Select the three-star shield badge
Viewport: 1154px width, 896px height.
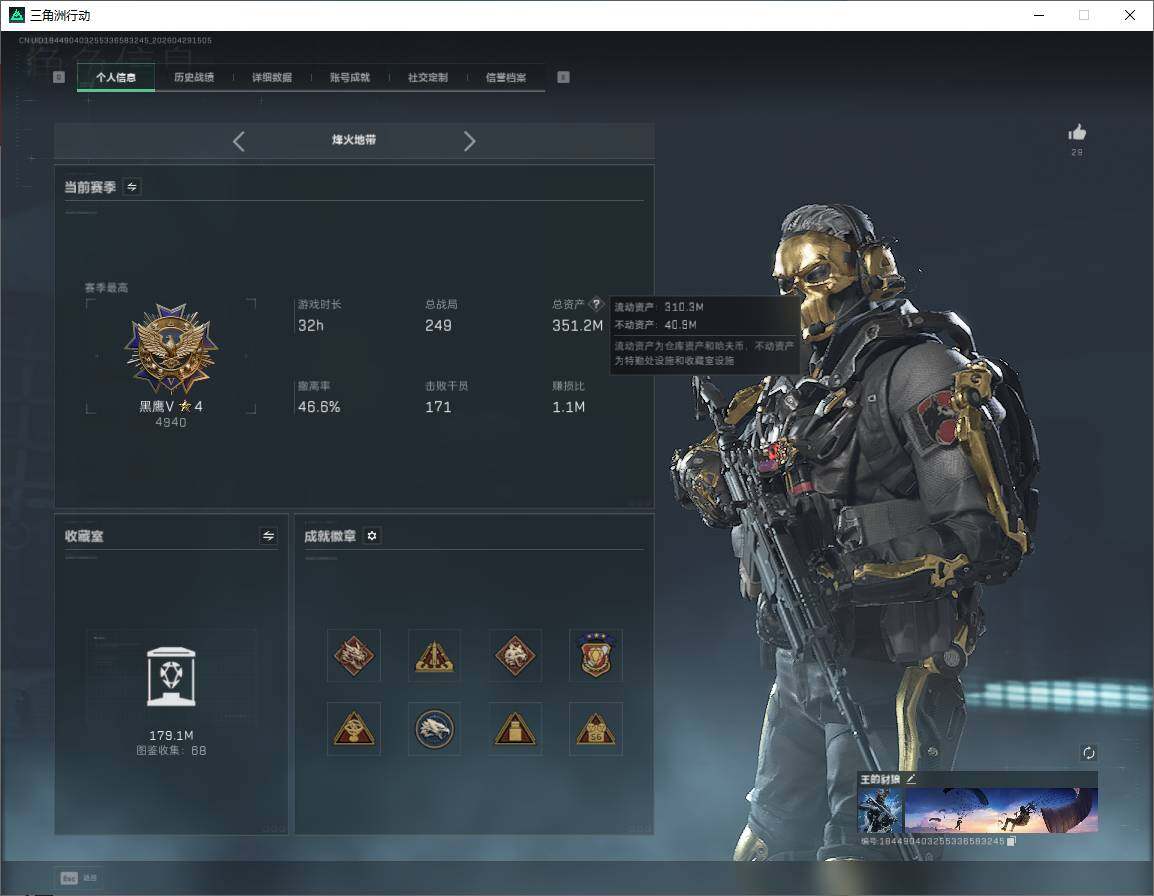[x=595, y=655]
